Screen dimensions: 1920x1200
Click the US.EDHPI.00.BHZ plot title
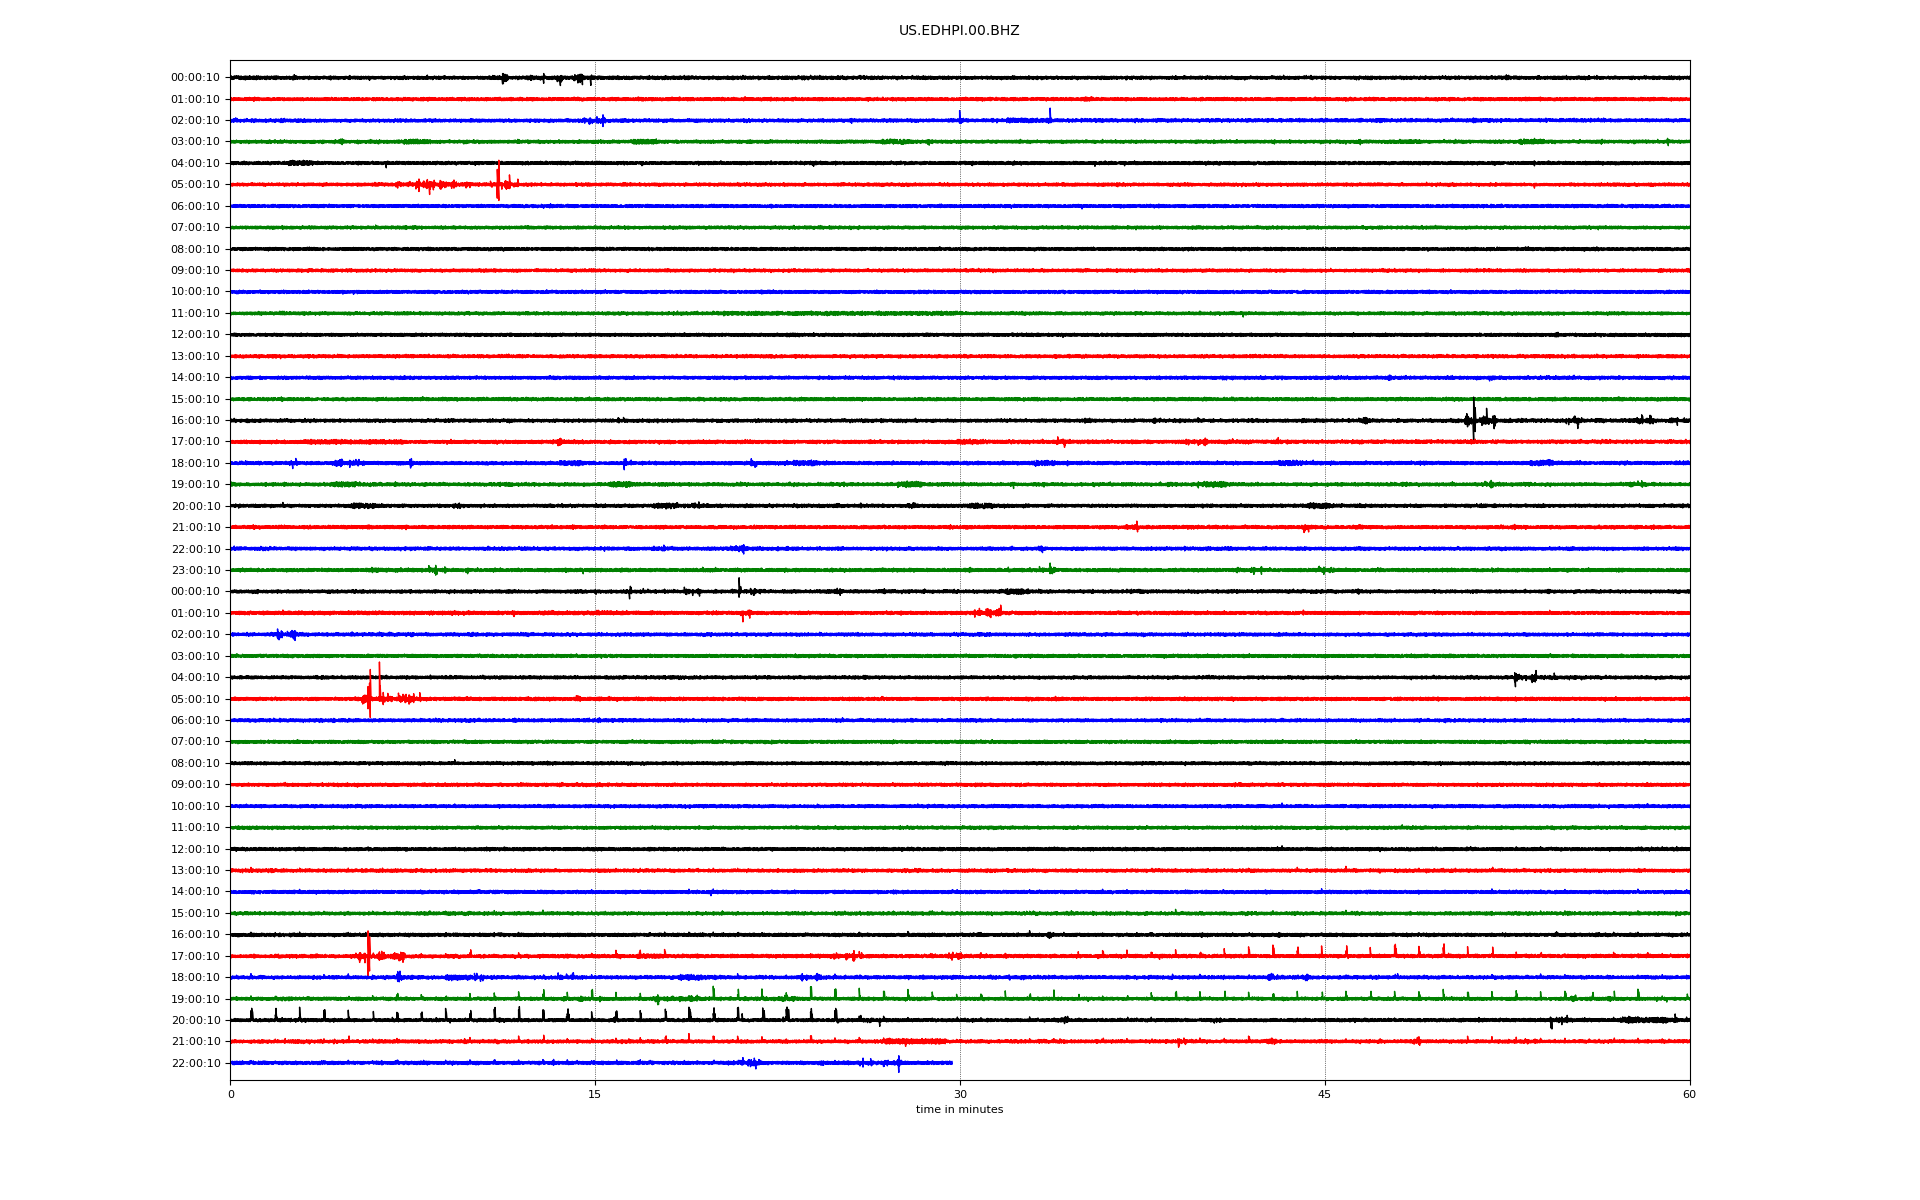[x=958, y=31]
